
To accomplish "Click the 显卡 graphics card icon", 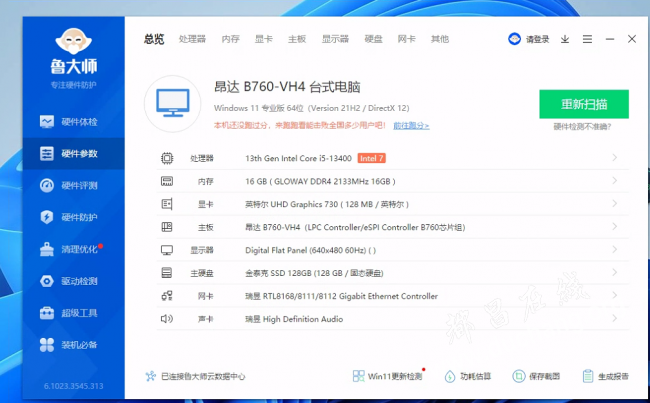I will (x=167, y=204).
